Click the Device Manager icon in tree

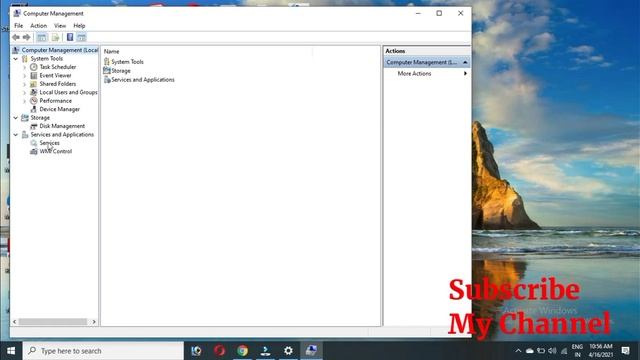[34, 109]
